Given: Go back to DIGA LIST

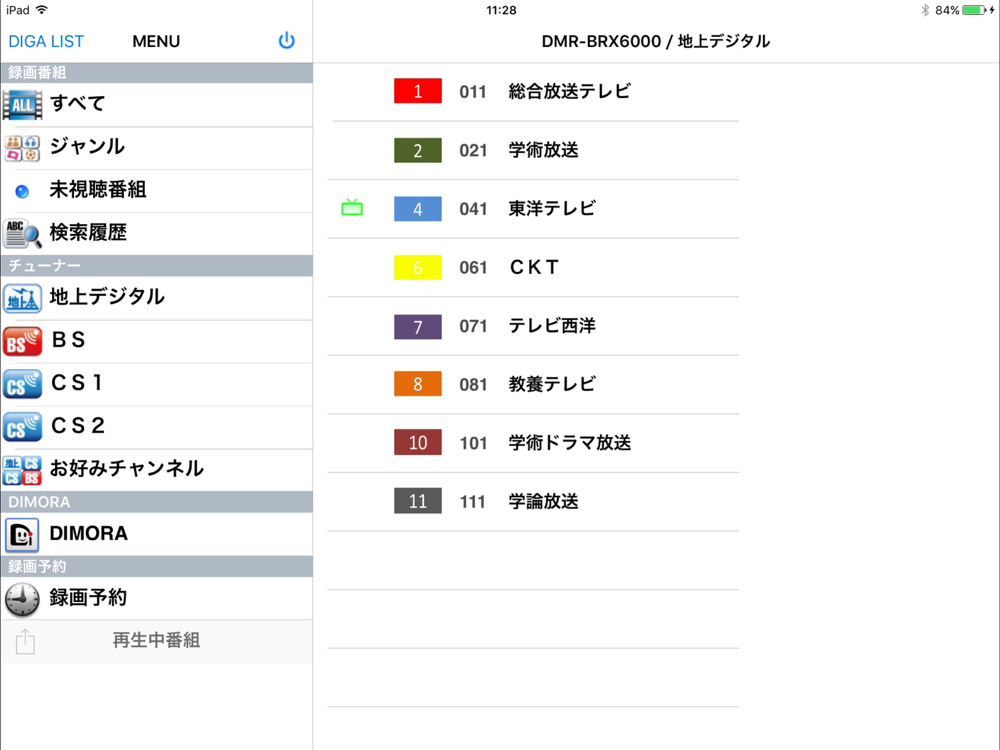Looking at the screenshot, I should (x=46, y=41).
